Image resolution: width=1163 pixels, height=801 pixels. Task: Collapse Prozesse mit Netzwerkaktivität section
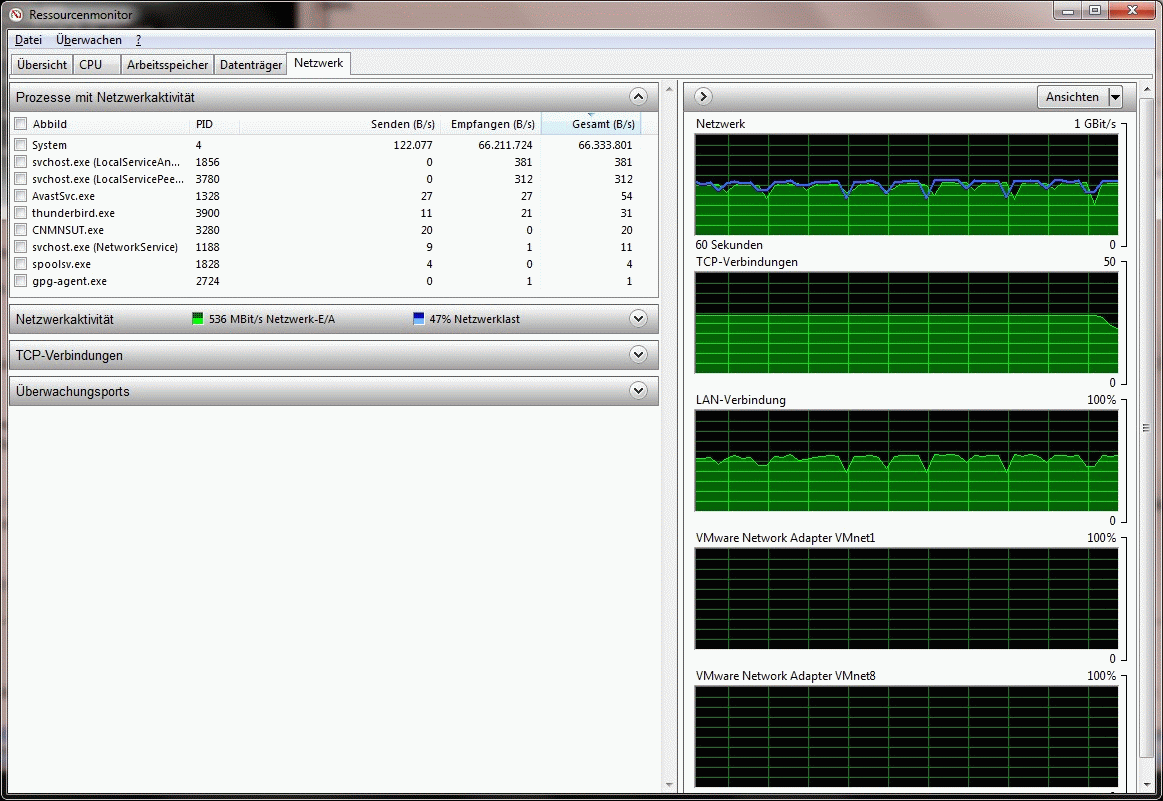(639, 97)
